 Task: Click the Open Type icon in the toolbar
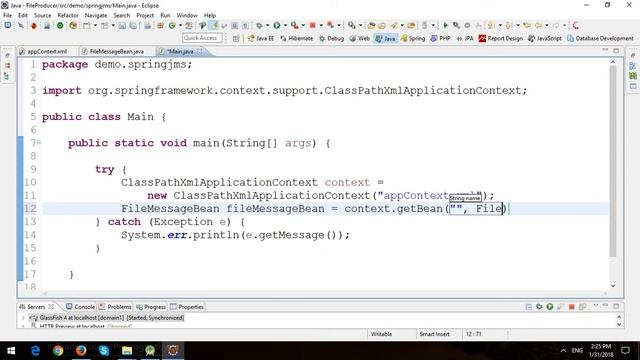pos(371,25)
